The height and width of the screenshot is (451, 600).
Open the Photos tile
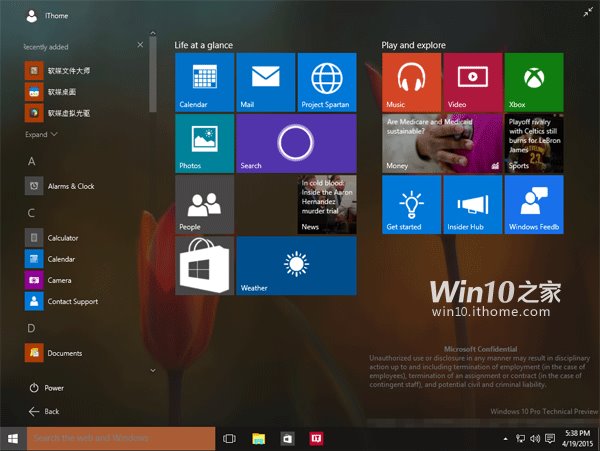204,143
